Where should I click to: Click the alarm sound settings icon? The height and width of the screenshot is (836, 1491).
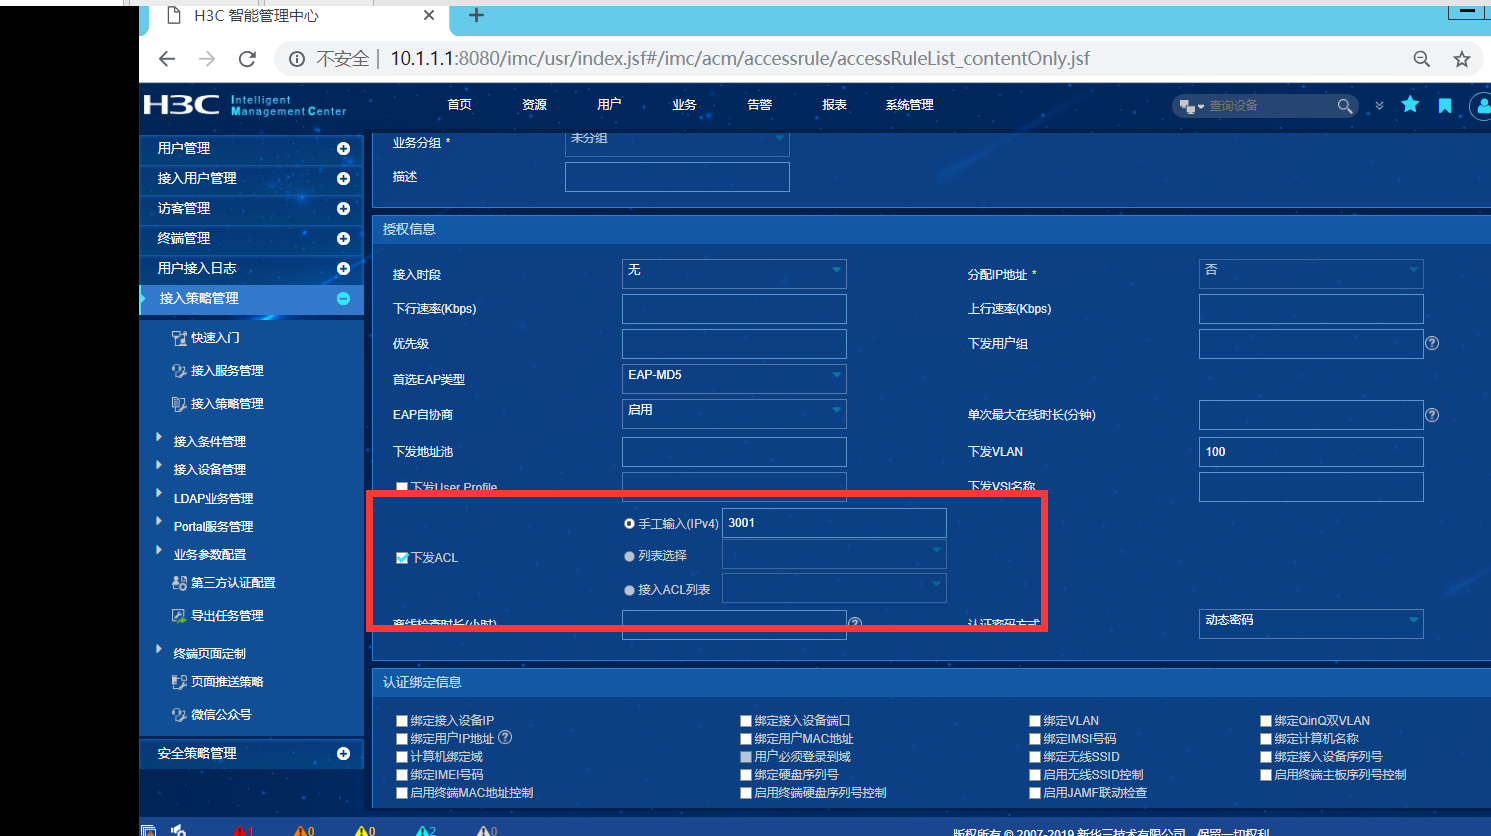click(179, 830)
